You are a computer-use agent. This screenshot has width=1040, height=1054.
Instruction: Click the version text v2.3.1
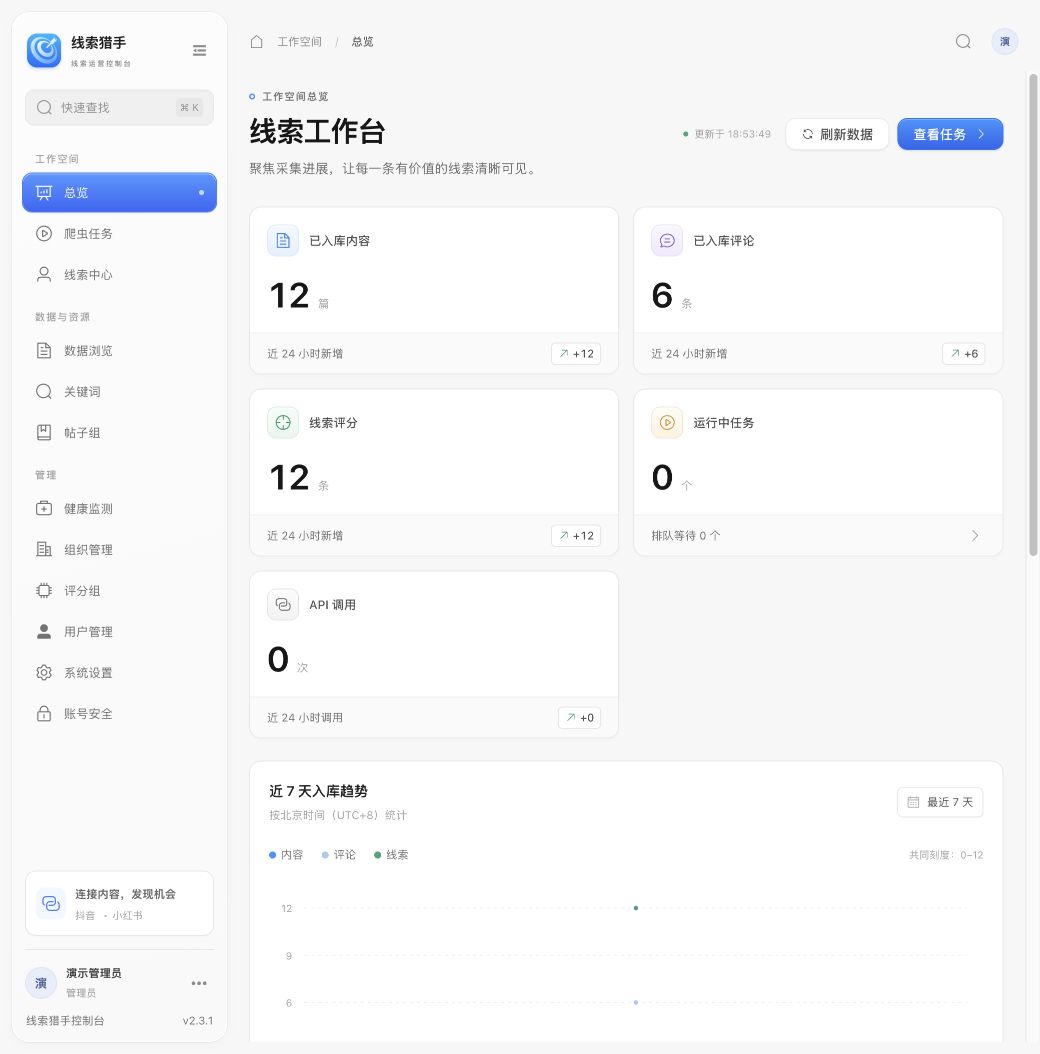click(x=198, y=1020)
